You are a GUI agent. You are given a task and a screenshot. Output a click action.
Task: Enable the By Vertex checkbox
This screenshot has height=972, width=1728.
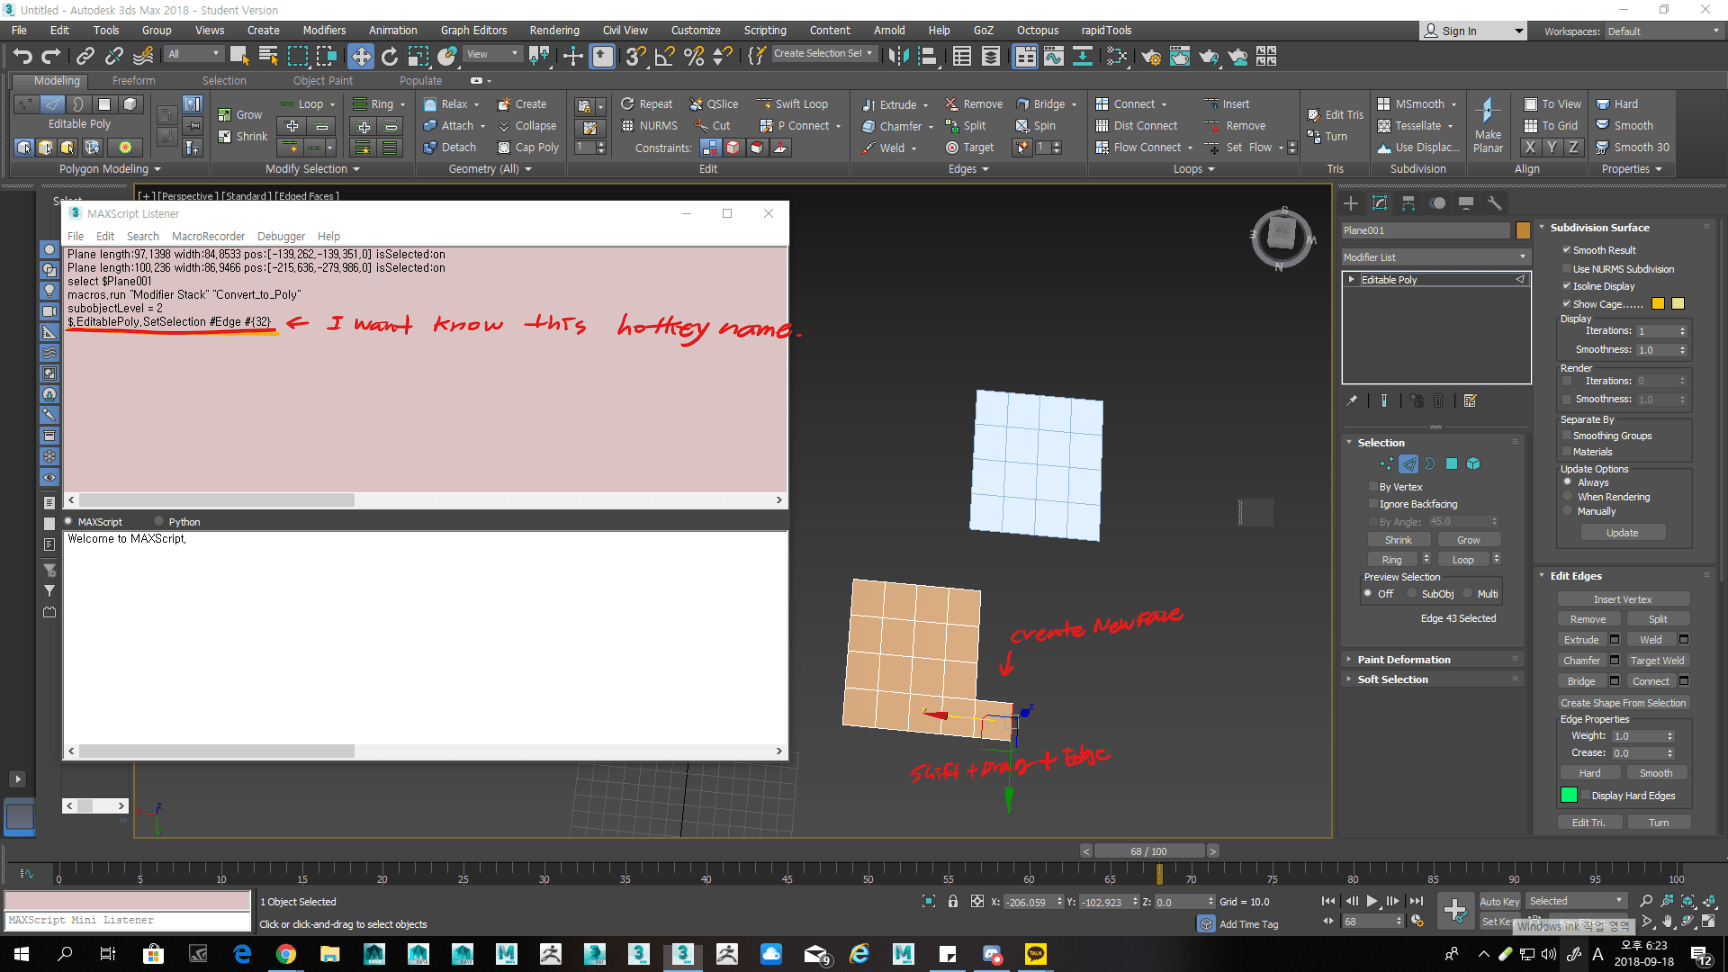coord(1374,487)
